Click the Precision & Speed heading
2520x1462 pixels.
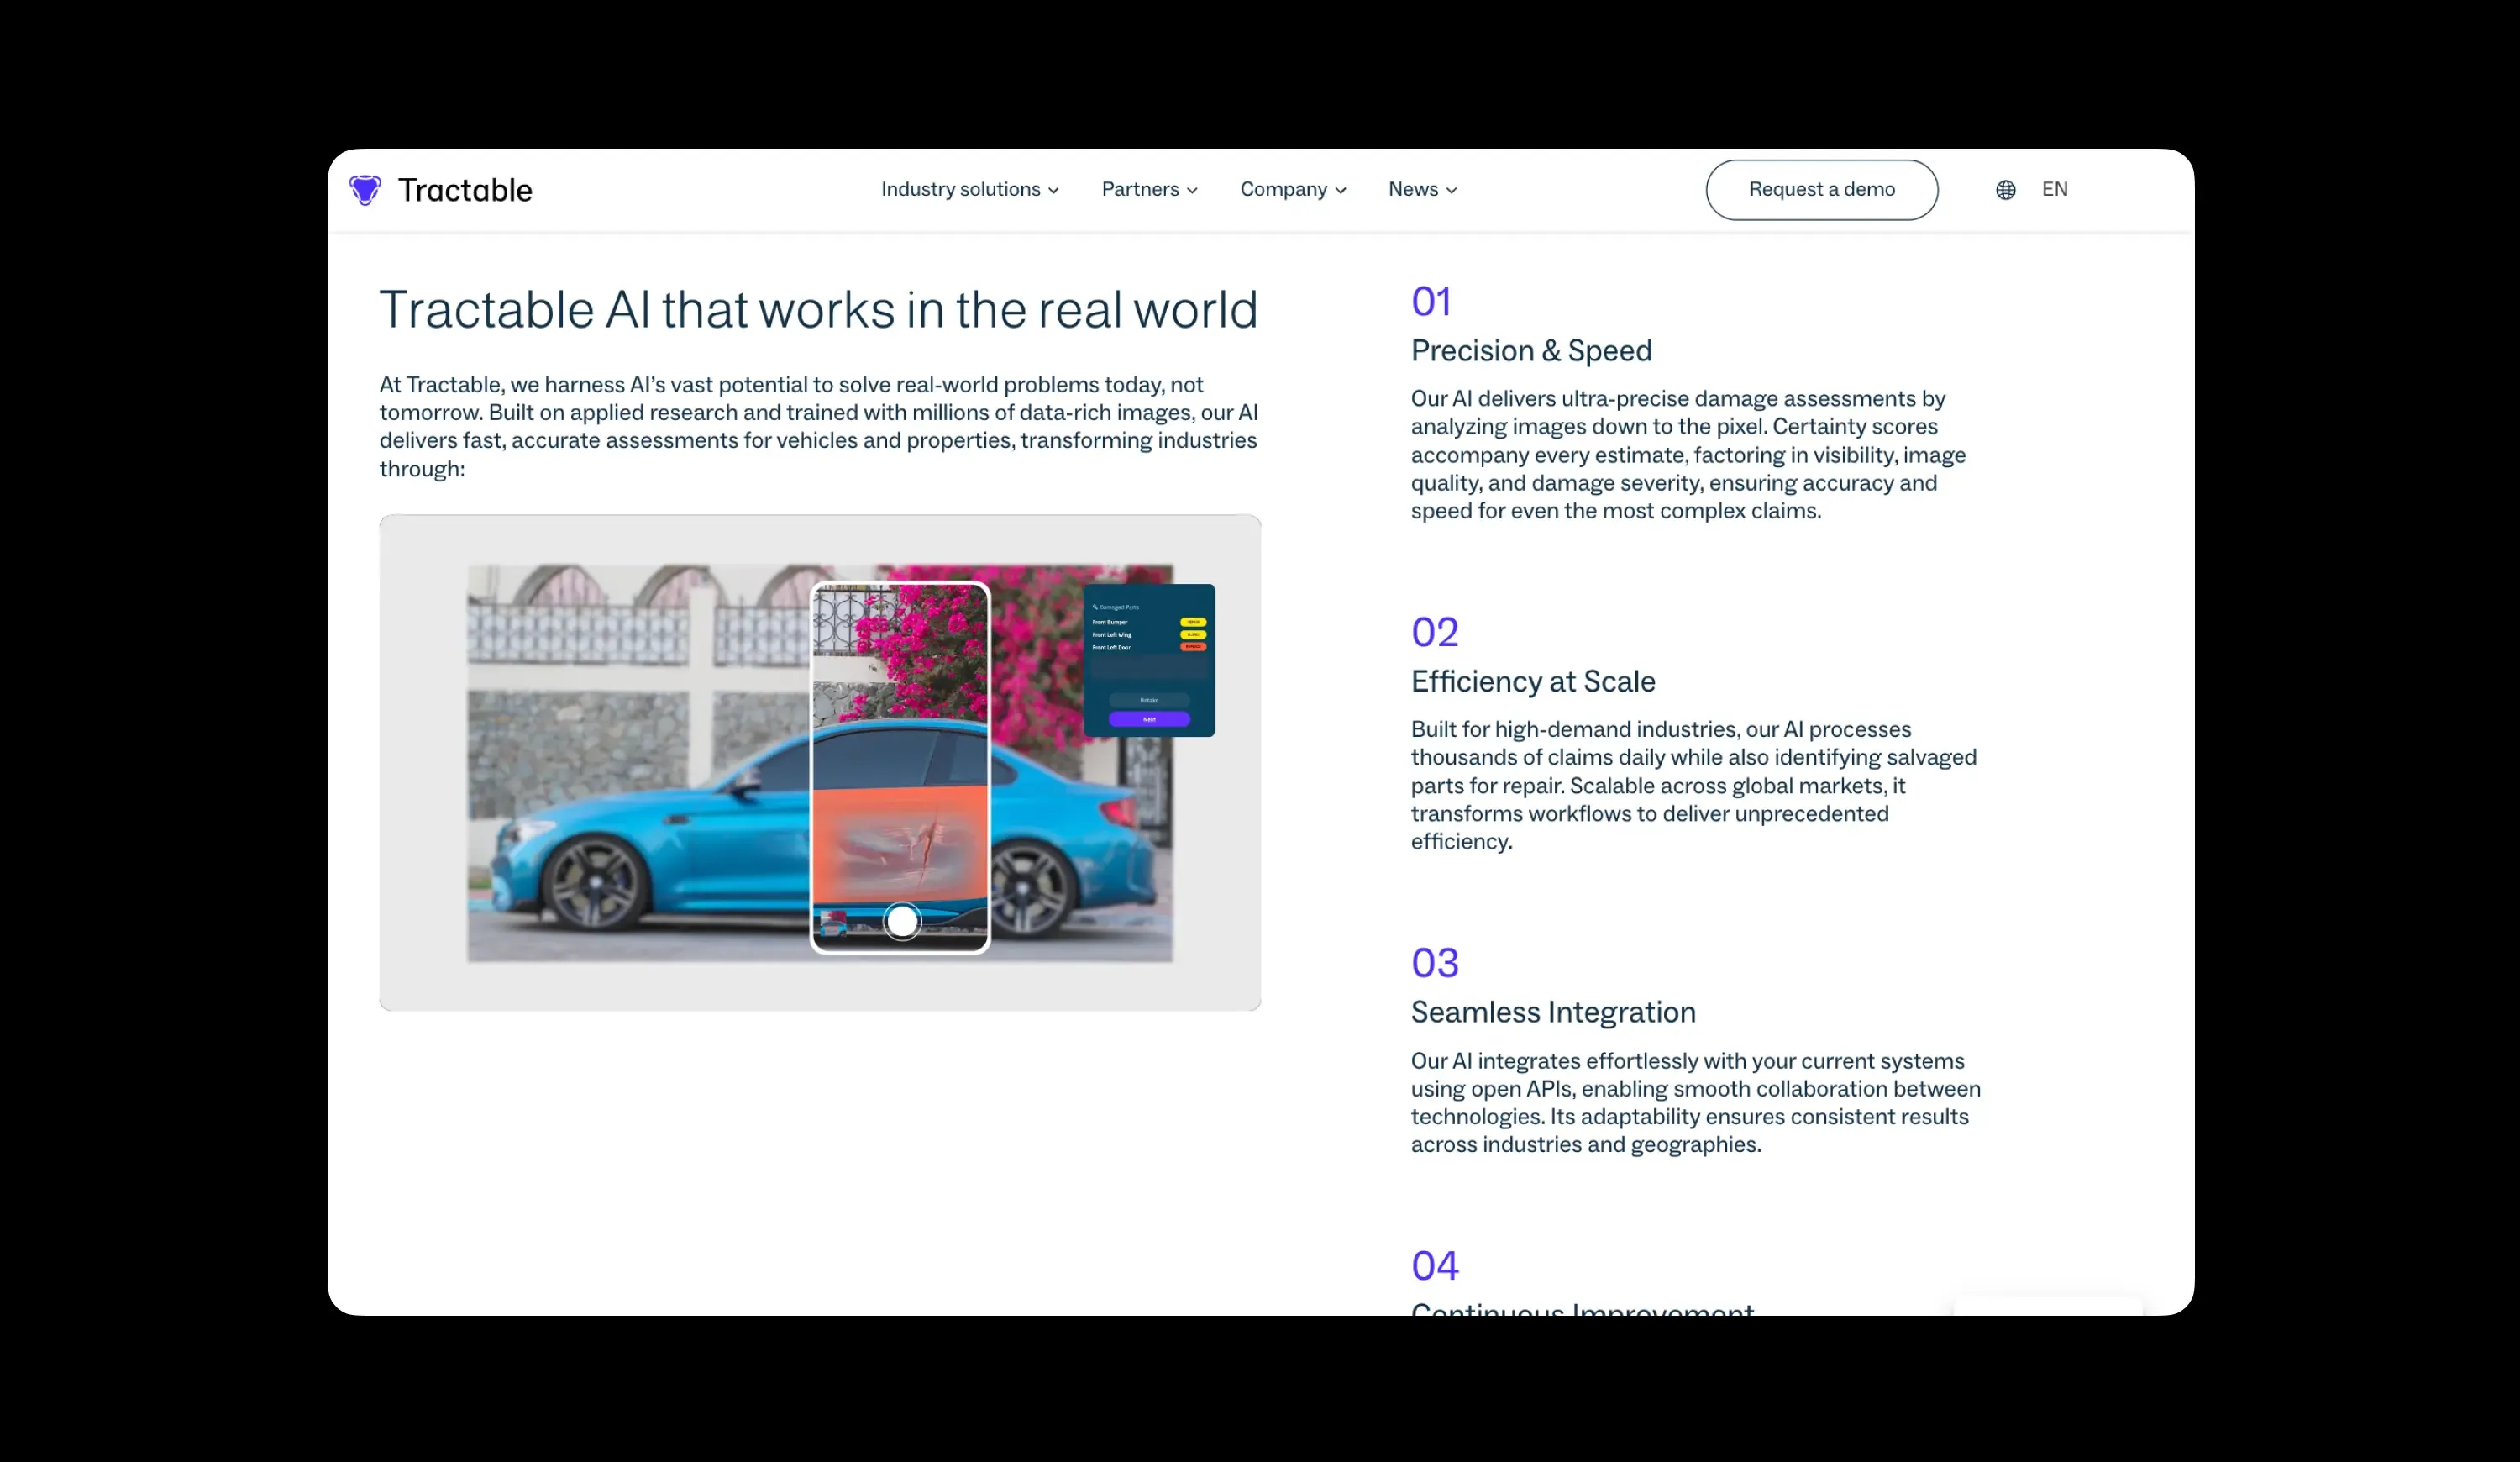click(x=1531, y=351)
